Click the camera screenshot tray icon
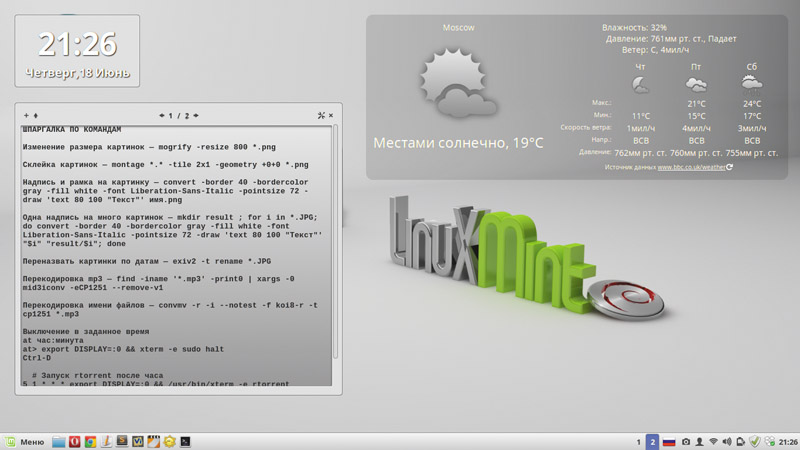 [686, 442]
